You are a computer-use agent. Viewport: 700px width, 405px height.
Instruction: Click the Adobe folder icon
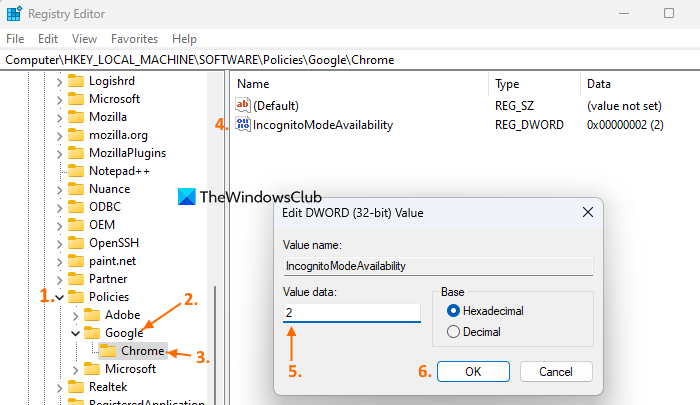tap(92, 315)
